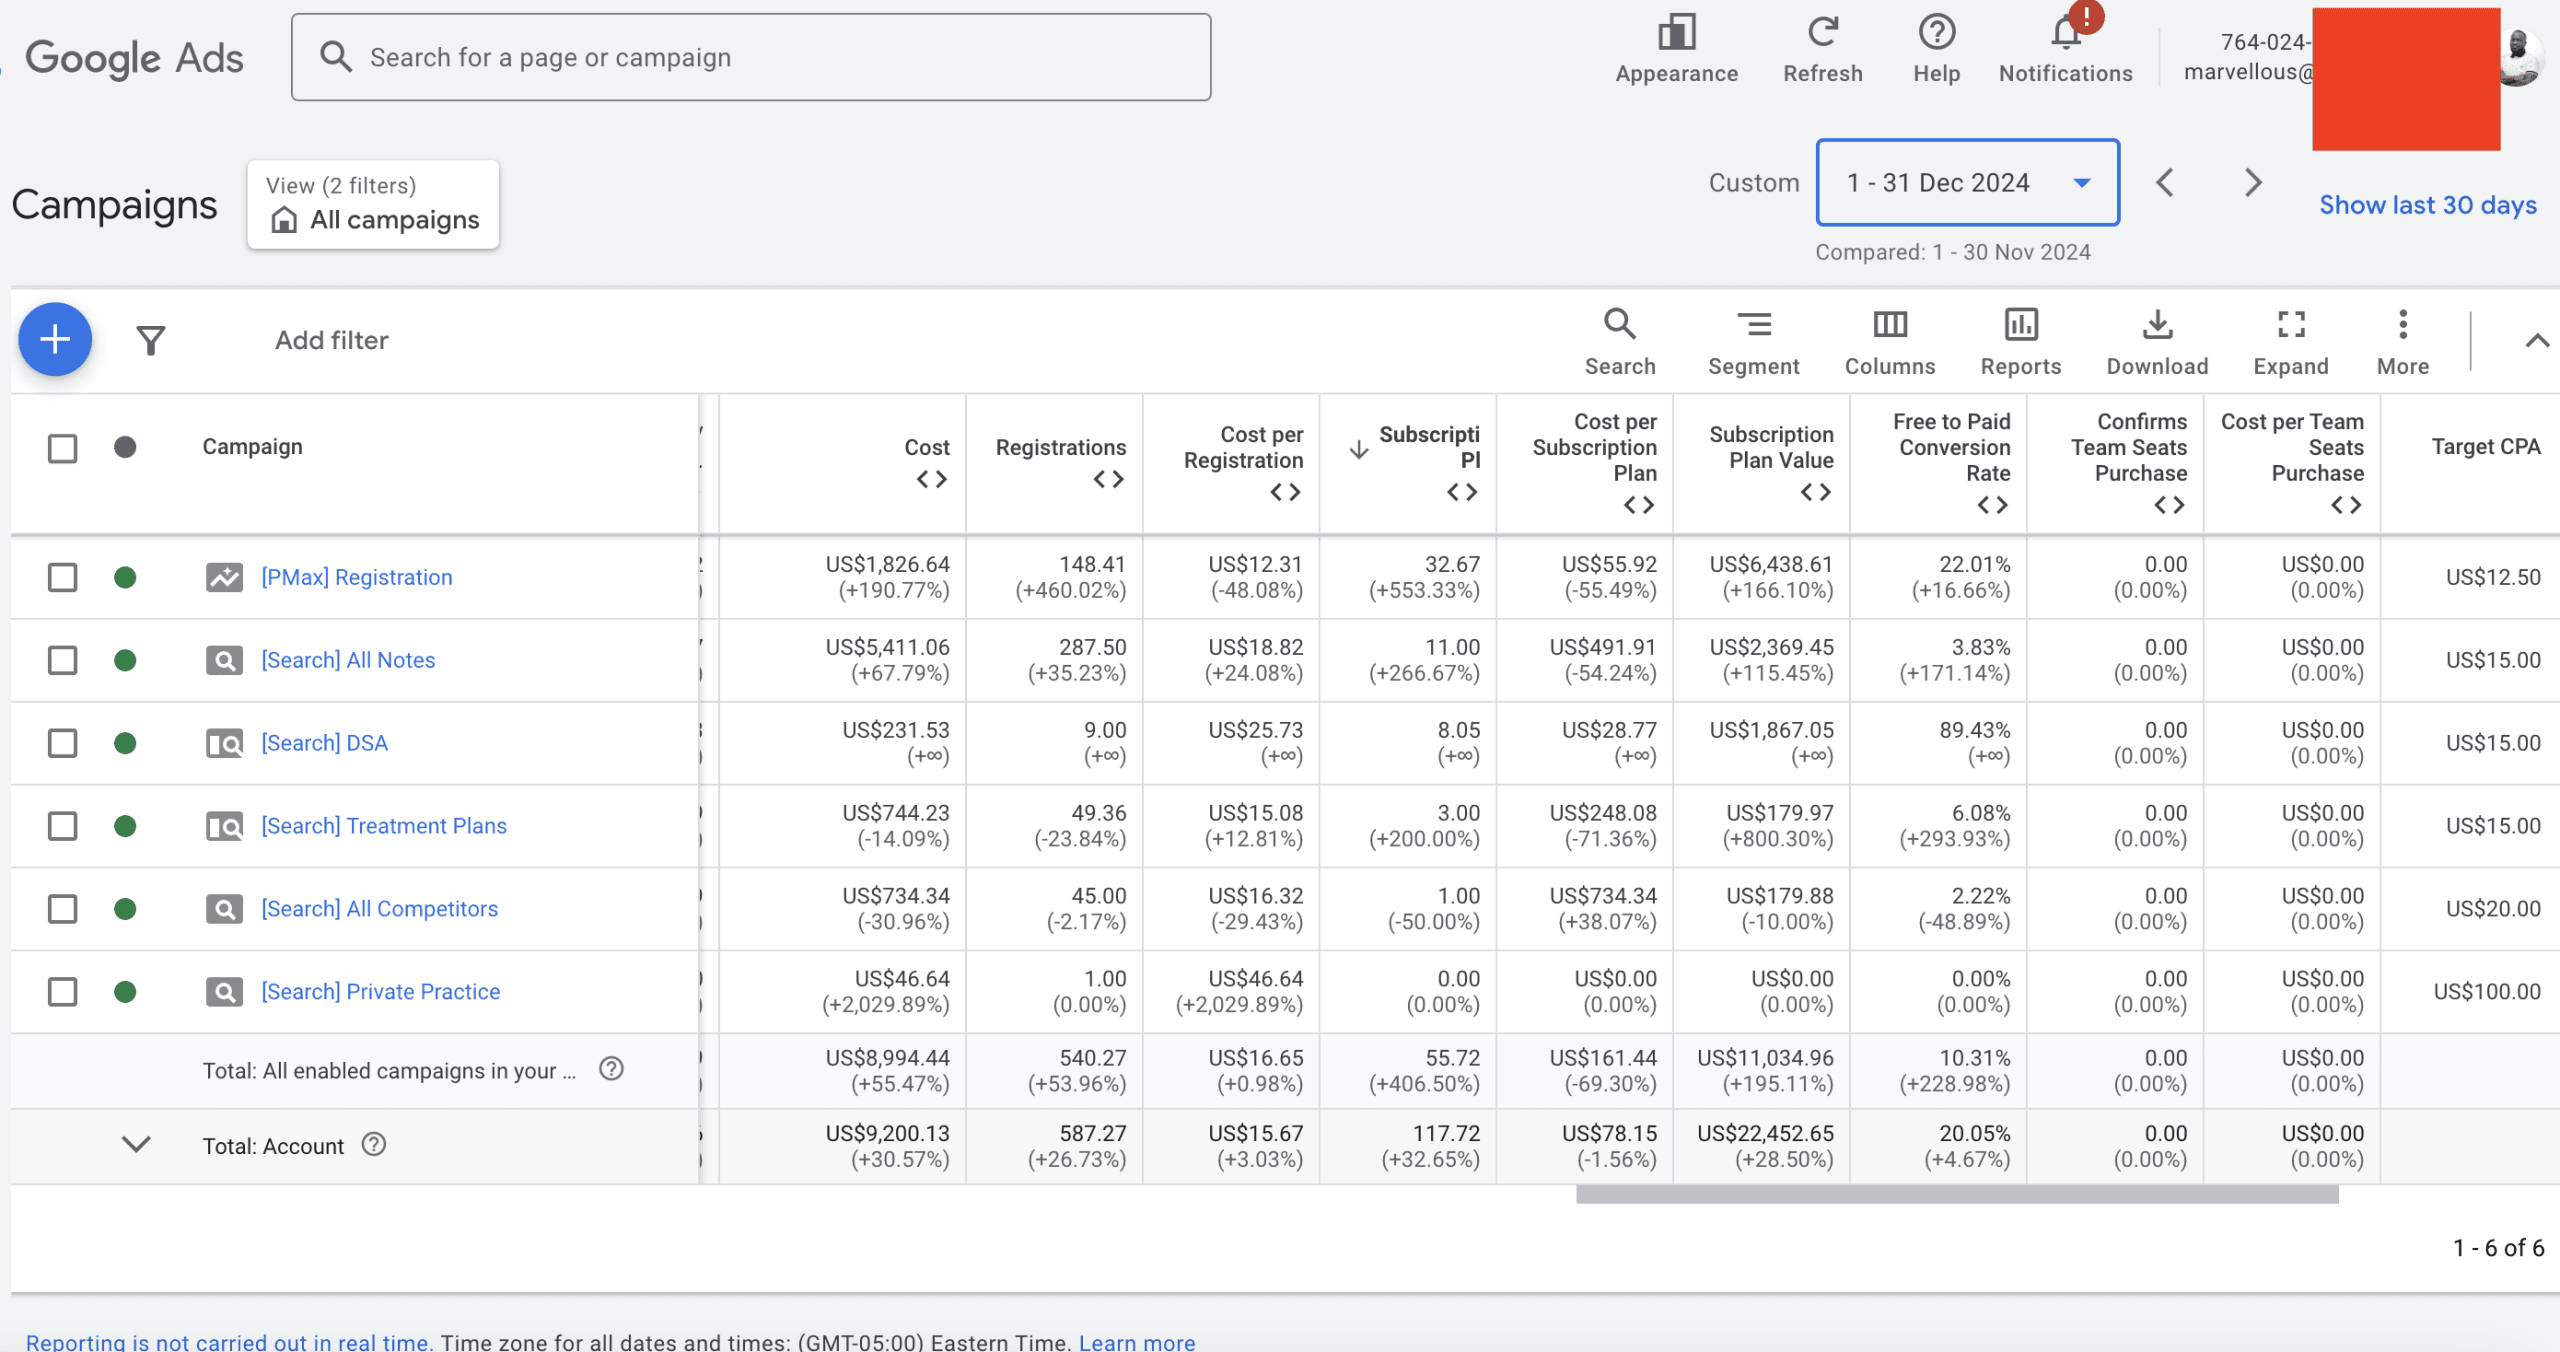Viewport: 2560px width, 1352px height.
Task: Sort by Subscription Plan Value header
Action: pos(1771,447)
